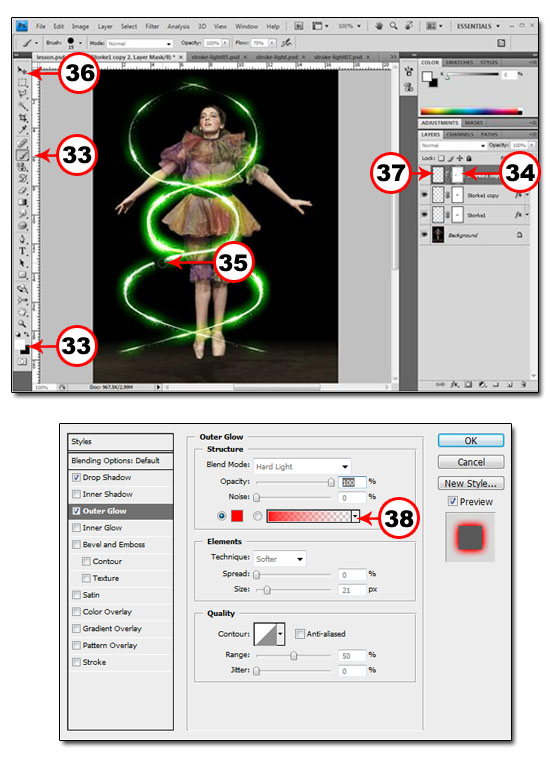This screenshot has height=757, width=550.
Task: Enable the Bevel and Emboss checkbox
Action: coord(76,545)
